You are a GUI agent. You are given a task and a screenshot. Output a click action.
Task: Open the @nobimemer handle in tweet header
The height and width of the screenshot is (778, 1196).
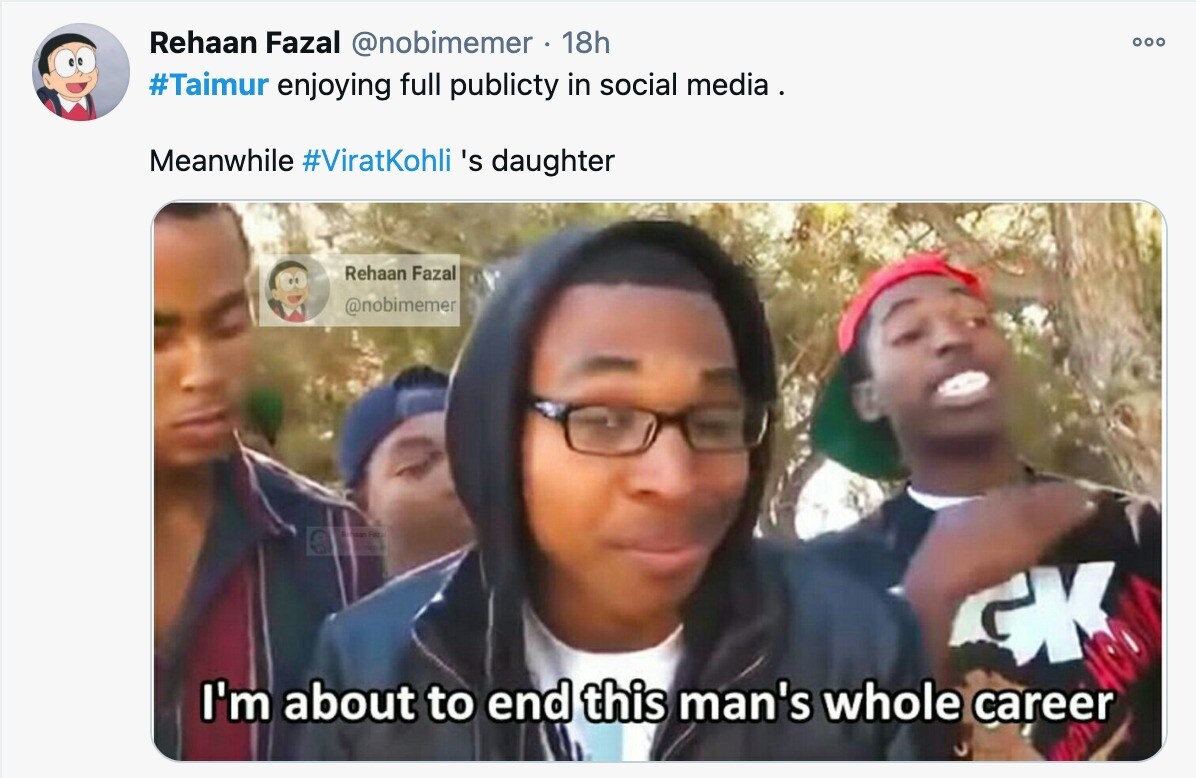441,43
